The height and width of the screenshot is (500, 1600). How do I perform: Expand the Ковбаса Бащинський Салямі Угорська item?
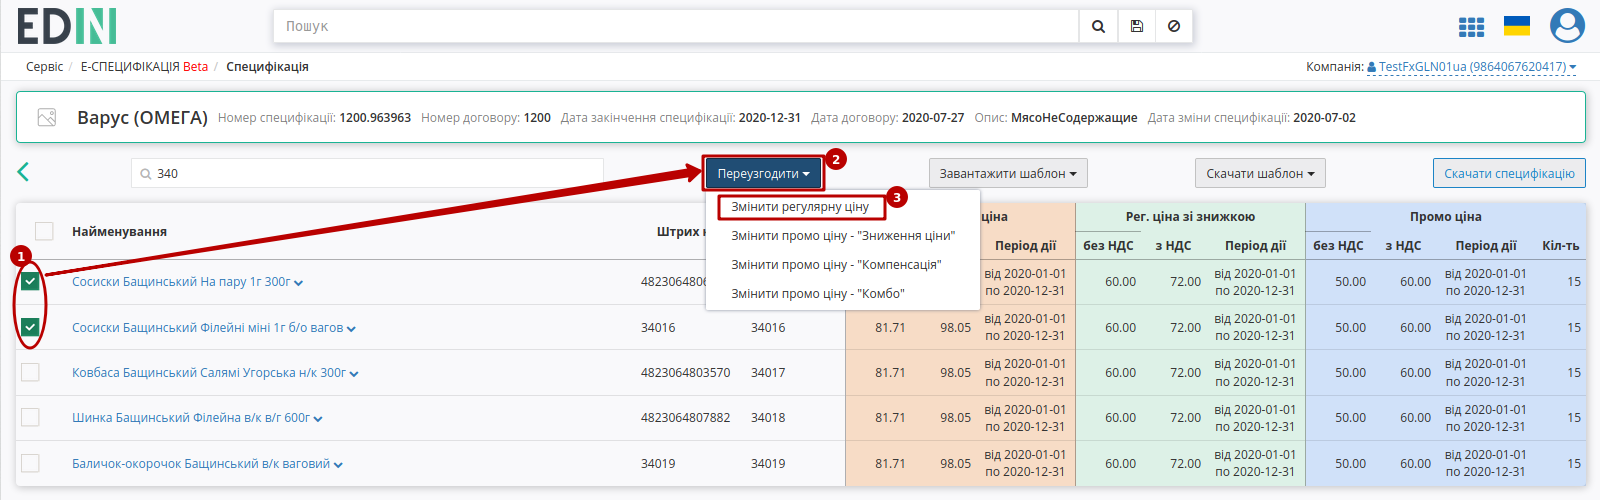(x=354, y=373)
